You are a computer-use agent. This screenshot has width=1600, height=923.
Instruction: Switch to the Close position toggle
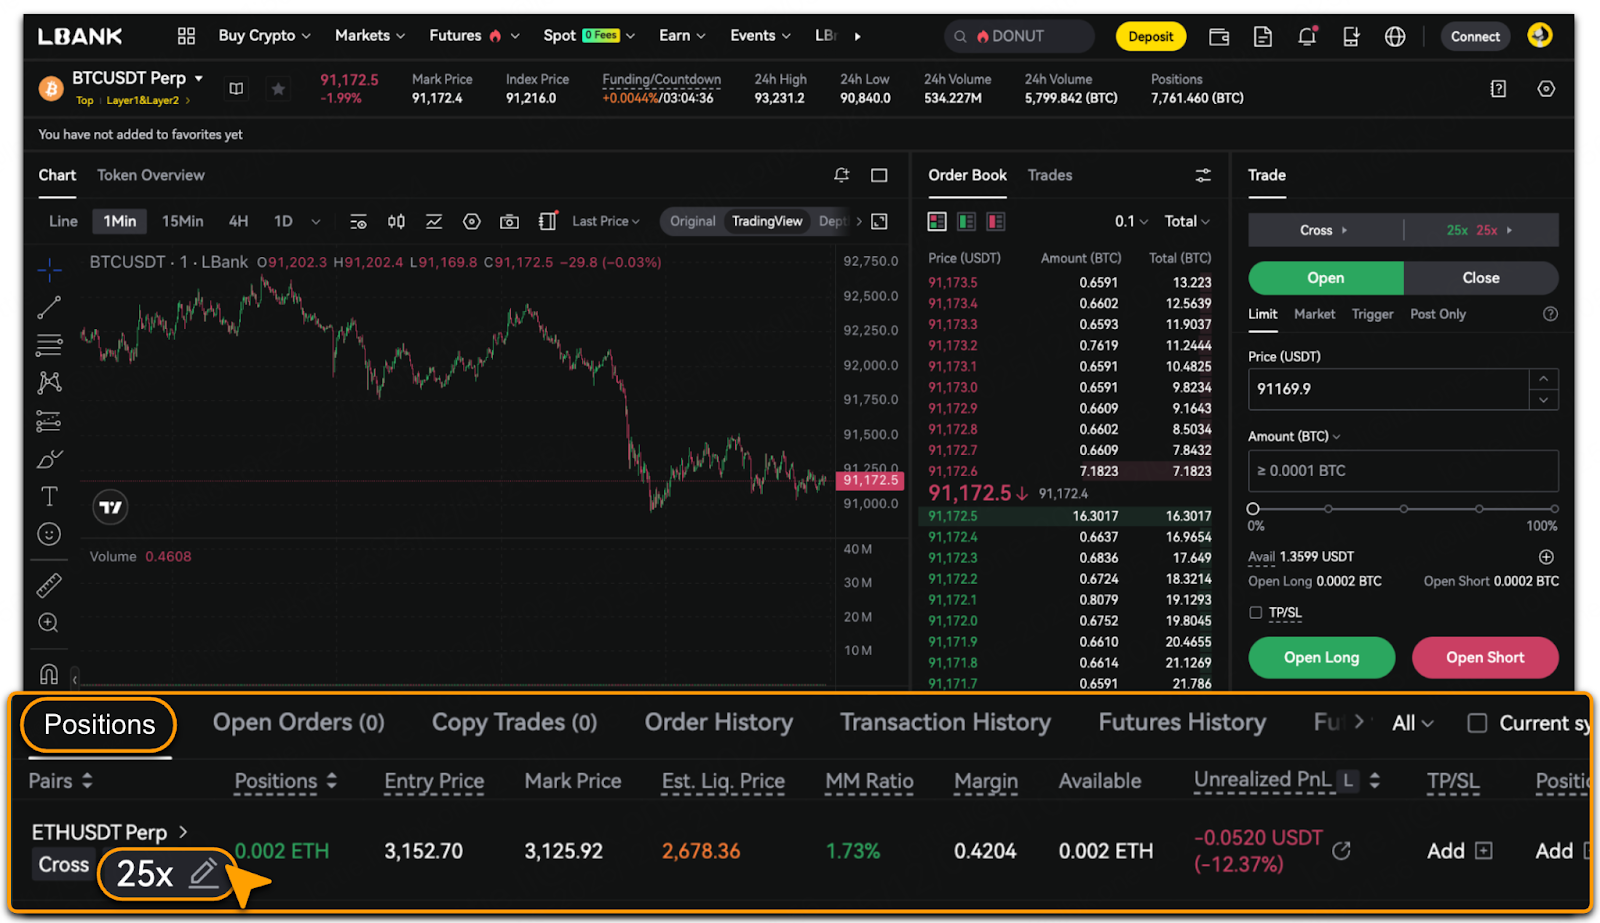1480,278
